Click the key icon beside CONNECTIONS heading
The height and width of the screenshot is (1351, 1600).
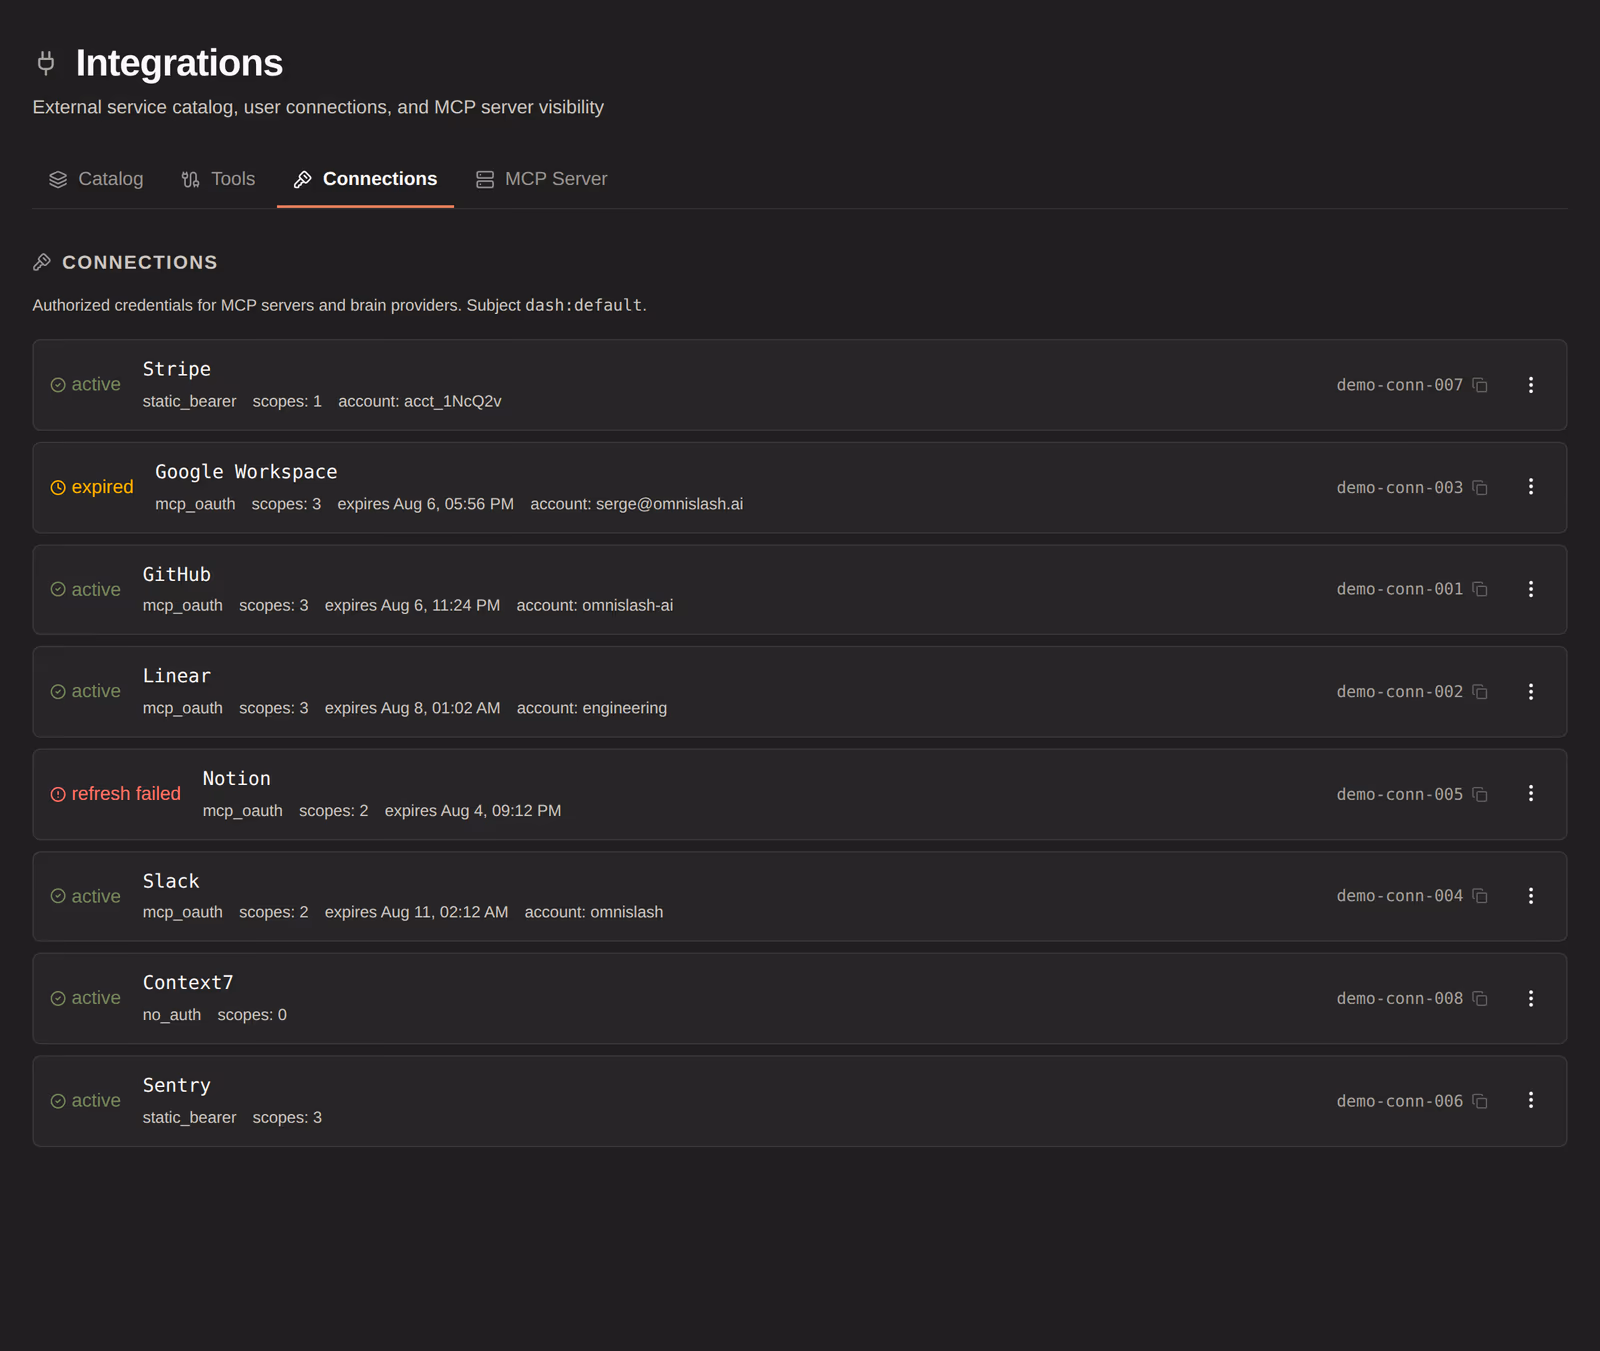pyautogui.click(x=42, y=262)
